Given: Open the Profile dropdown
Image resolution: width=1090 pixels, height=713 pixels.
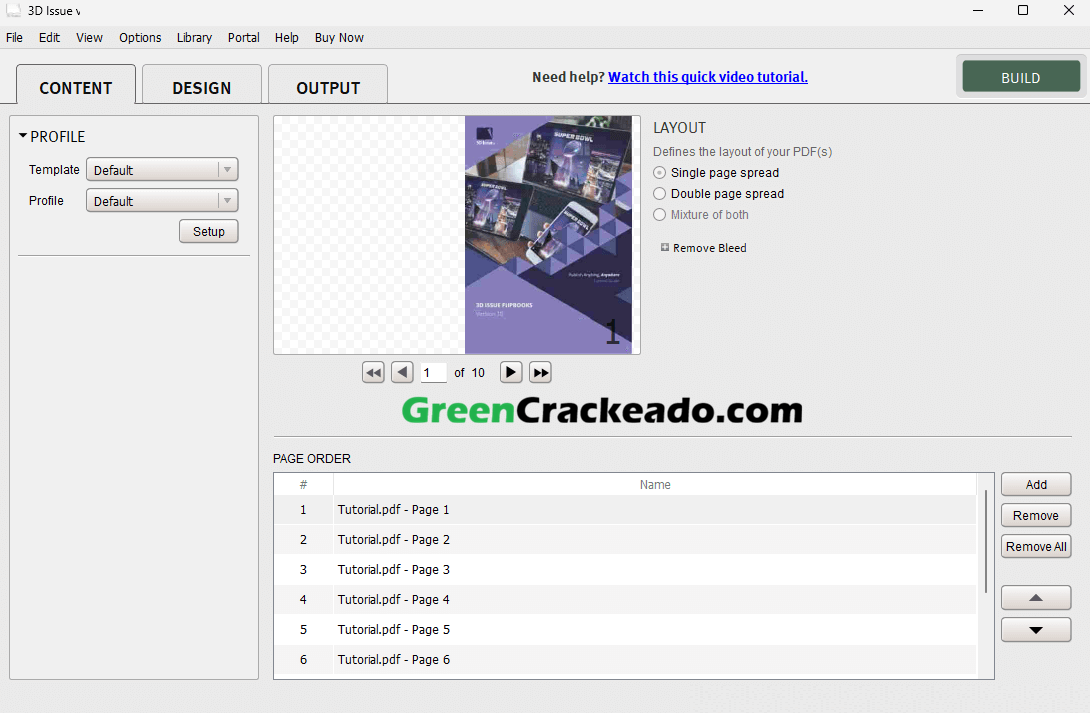Looking at the screenshot, I should pos(162,200).
